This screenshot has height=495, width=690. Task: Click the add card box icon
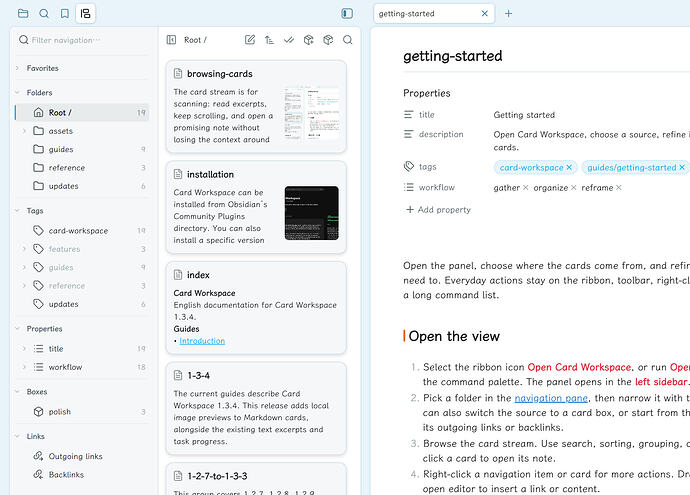point(308,40)
